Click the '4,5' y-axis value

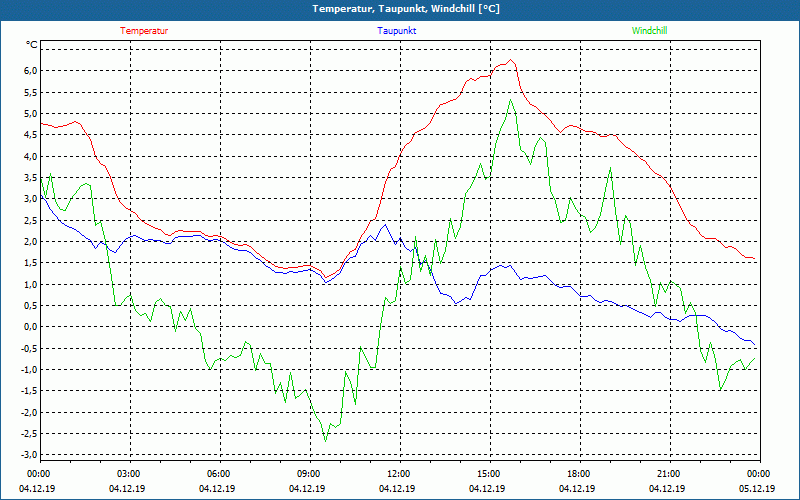point(31,135)
